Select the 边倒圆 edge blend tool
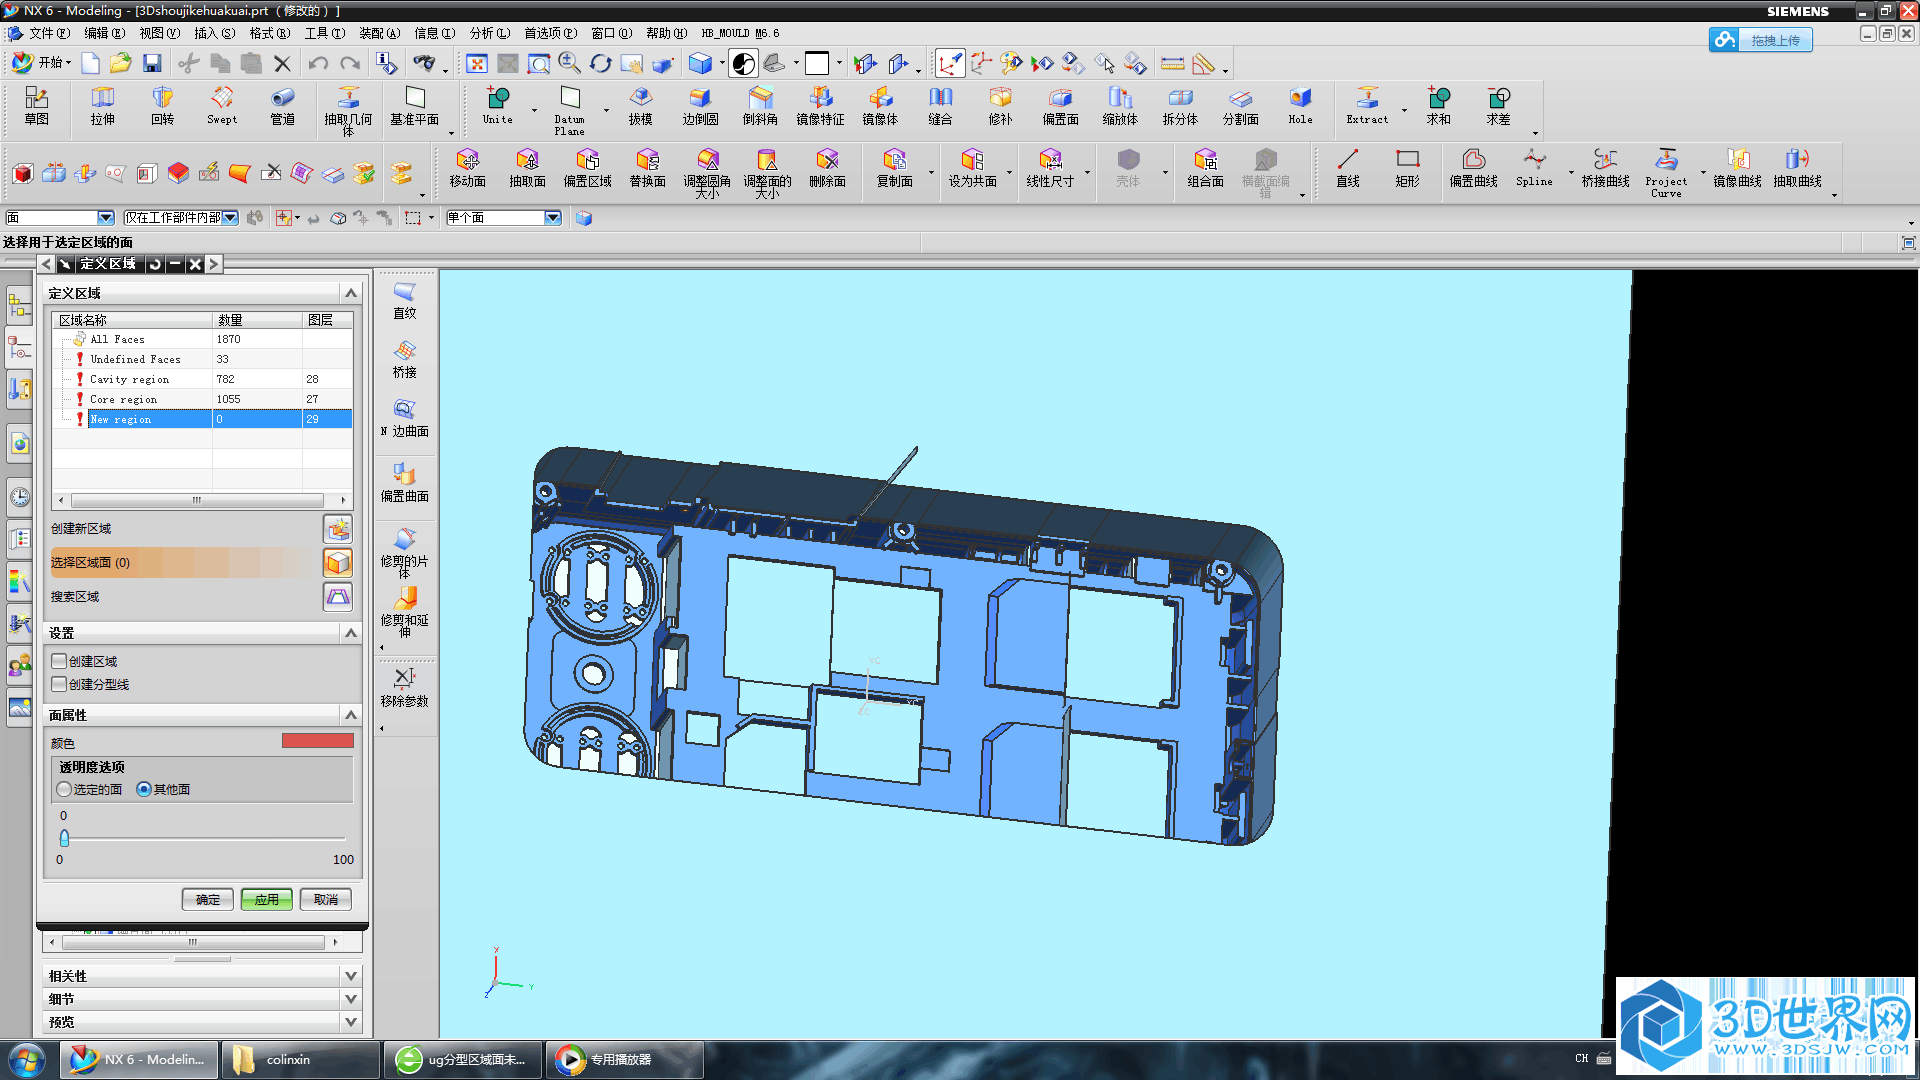This screenshot has width=1920, height=1080. pyautogui.click(x=700, y=105)
